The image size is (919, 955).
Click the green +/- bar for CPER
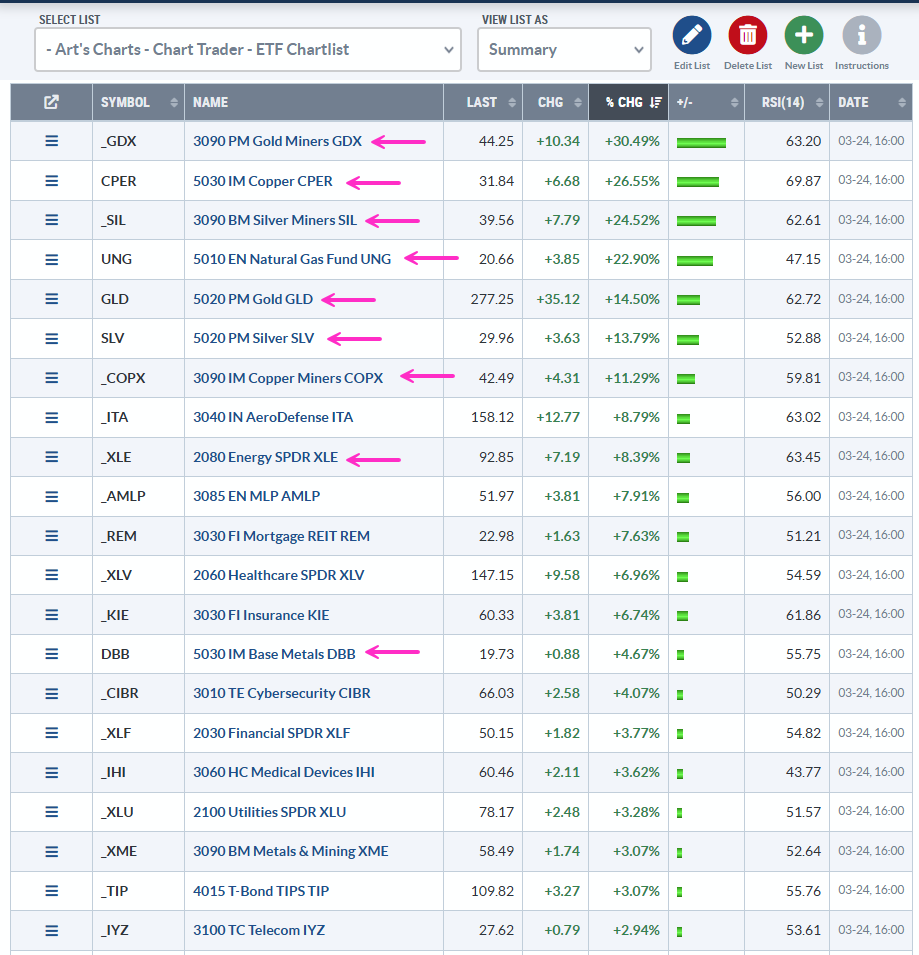tap(698, 182)
